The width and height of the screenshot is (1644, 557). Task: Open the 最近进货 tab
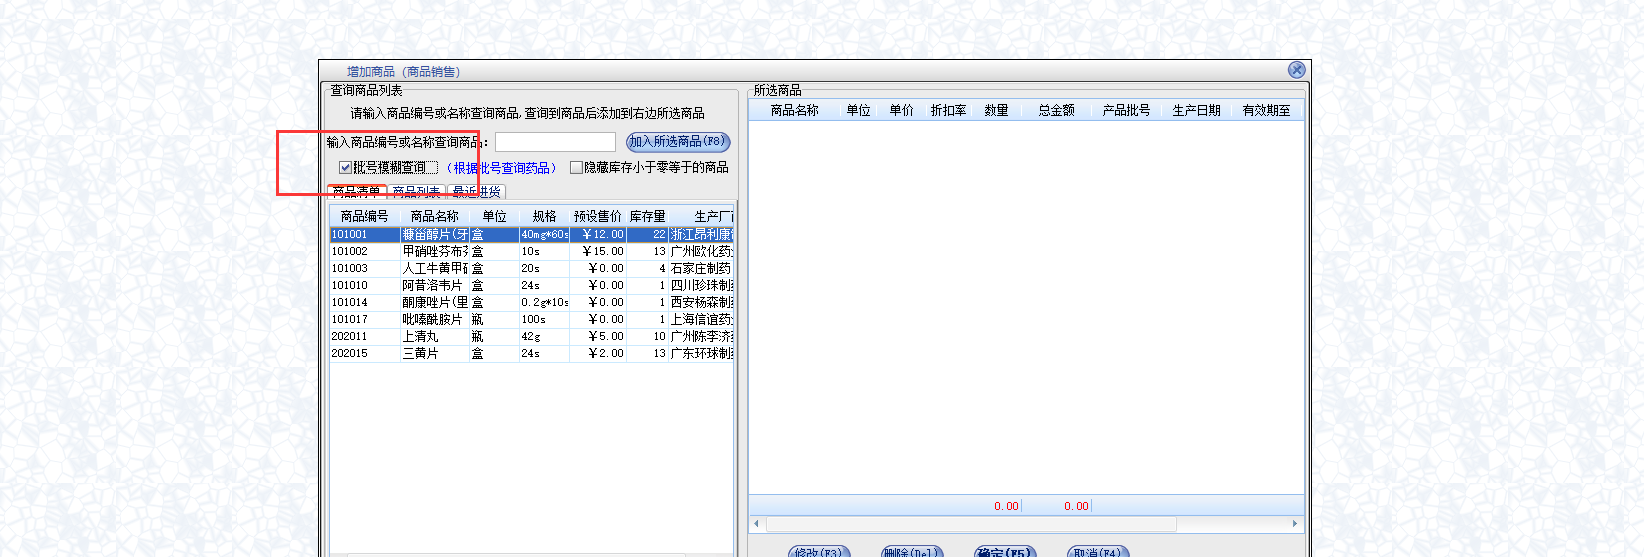[x=476, y=192]
